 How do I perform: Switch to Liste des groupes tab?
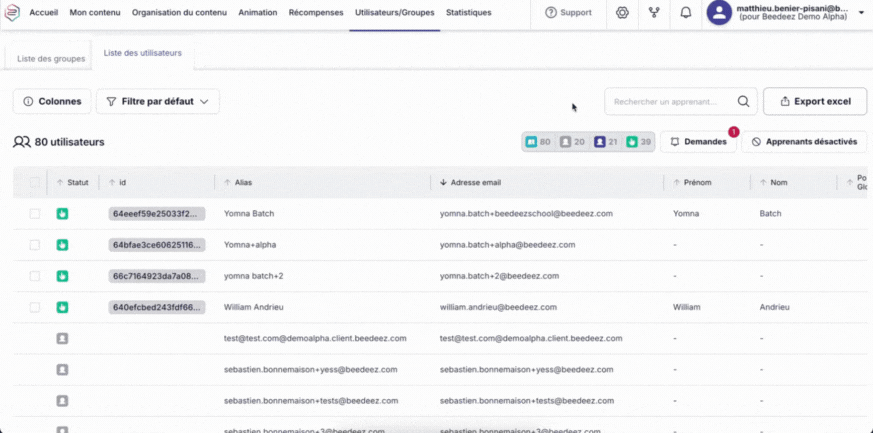click(51, 59)
